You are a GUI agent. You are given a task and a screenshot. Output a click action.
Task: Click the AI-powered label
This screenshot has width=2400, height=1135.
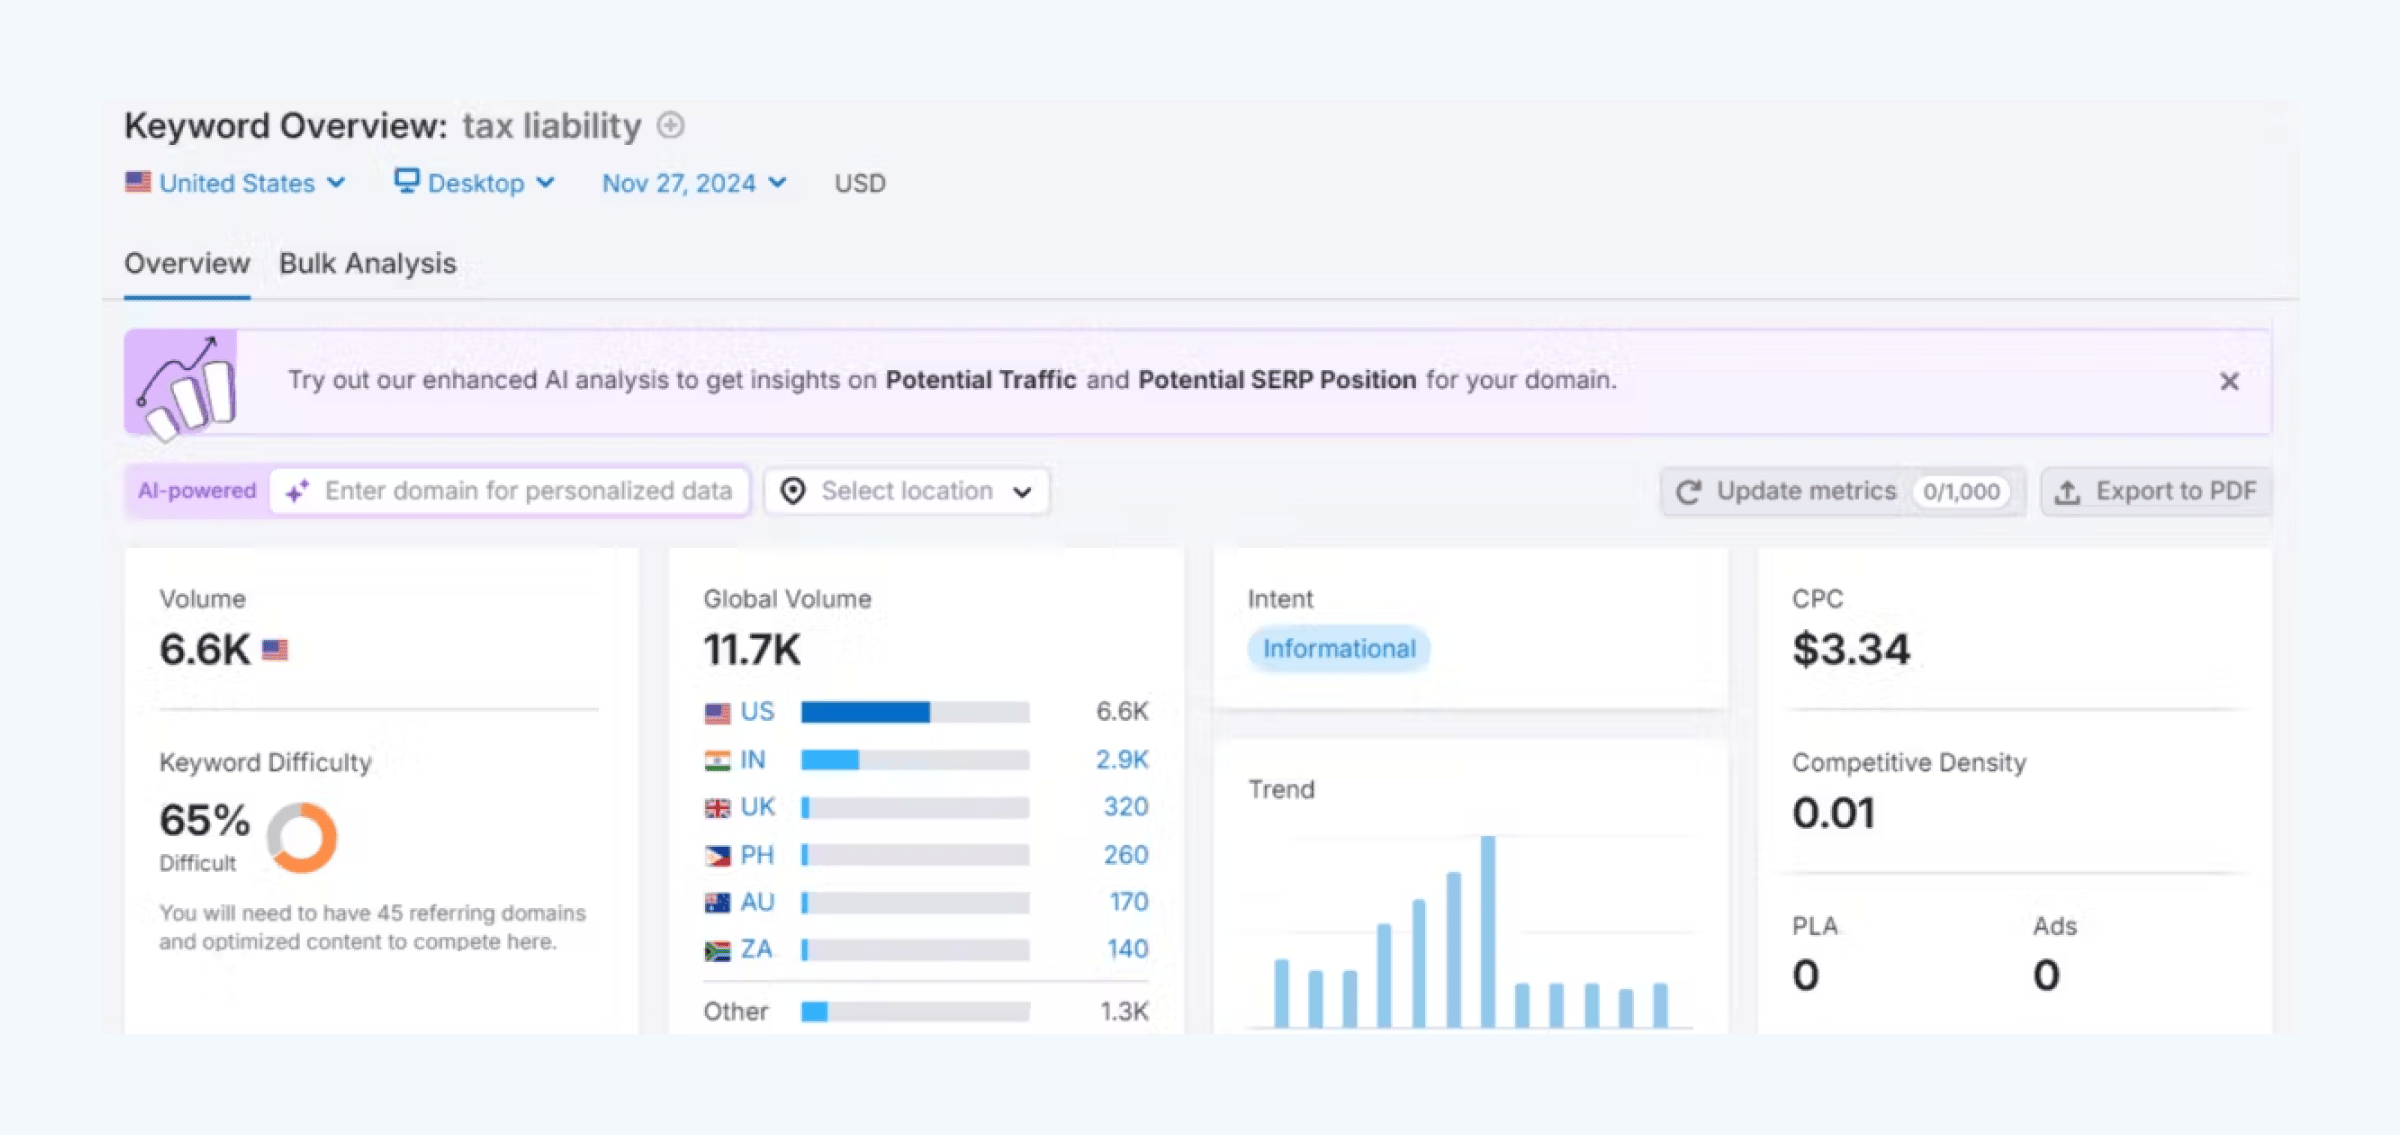[x=197, y=491]
